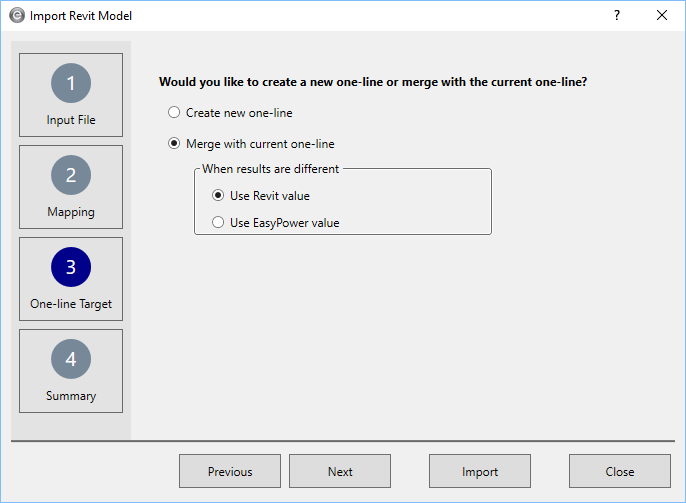Click the step 4 numbered circle icon

(x=71, y=359)
